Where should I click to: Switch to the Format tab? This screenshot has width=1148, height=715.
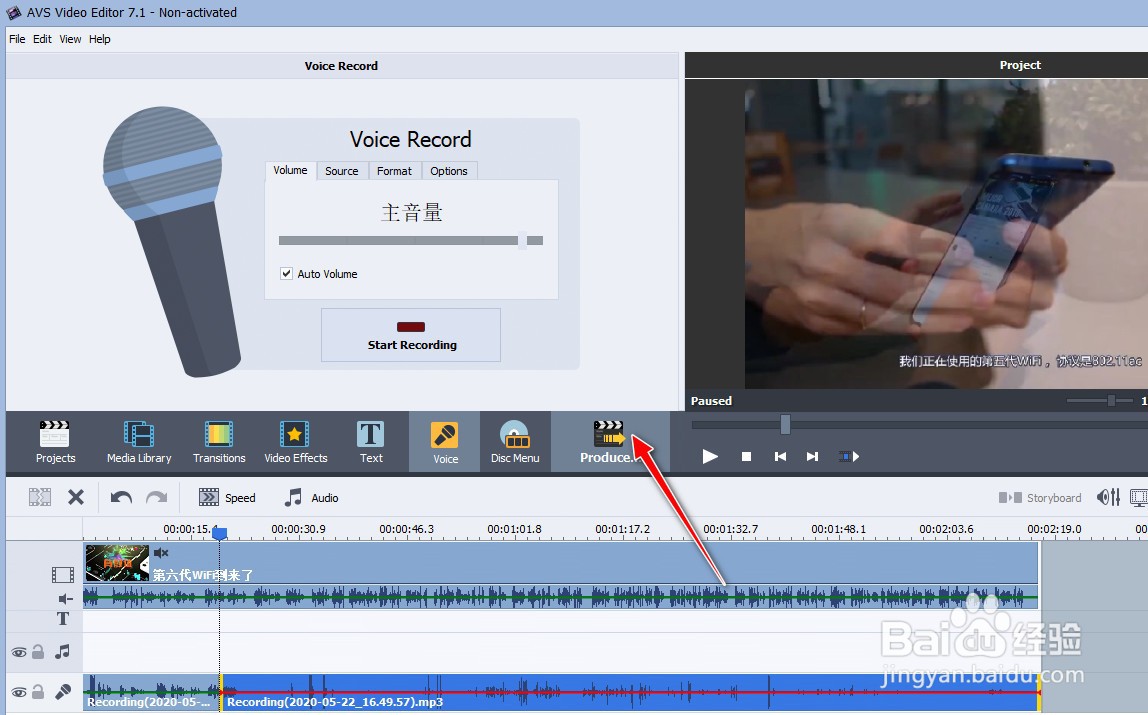pos(394,170)
